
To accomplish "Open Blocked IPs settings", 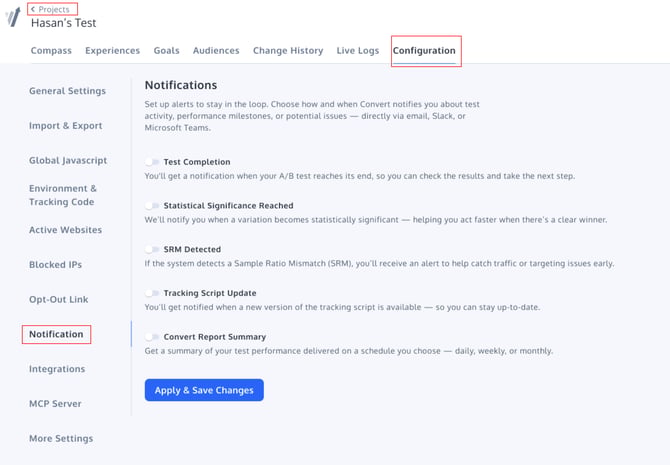I will (56, 265).
